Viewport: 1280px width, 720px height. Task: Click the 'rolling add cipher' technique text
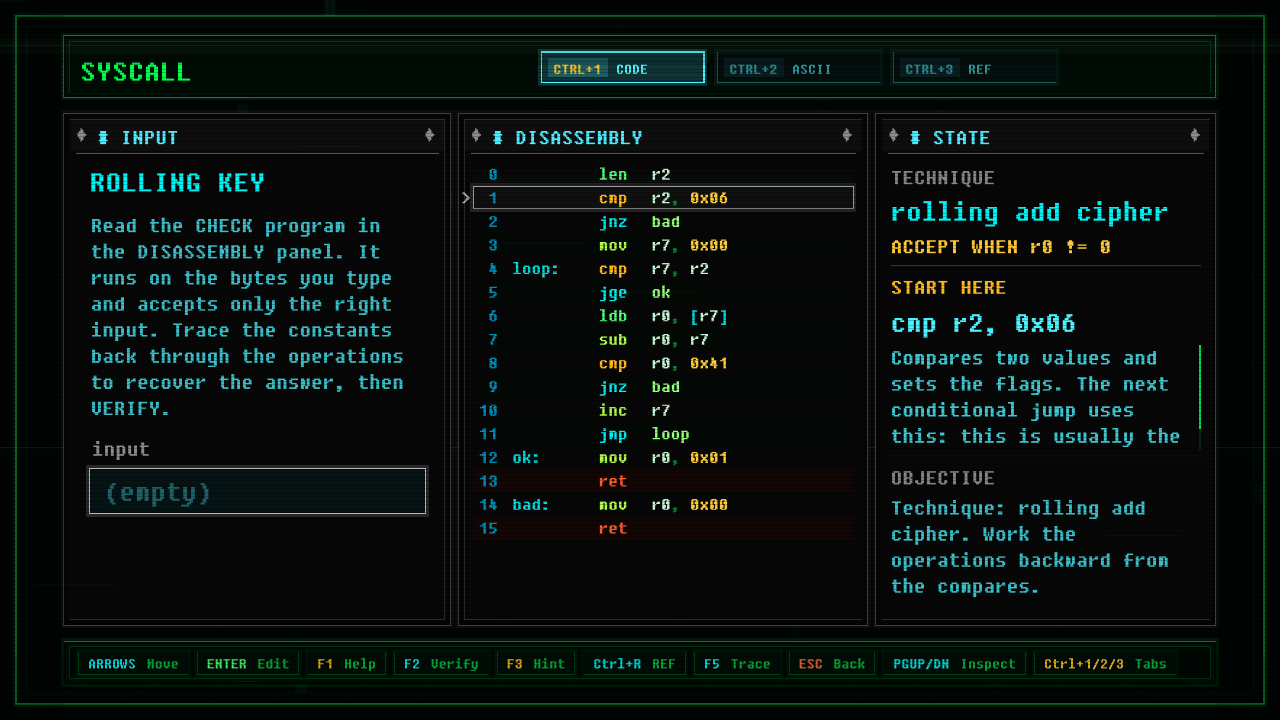[1029, 212]
